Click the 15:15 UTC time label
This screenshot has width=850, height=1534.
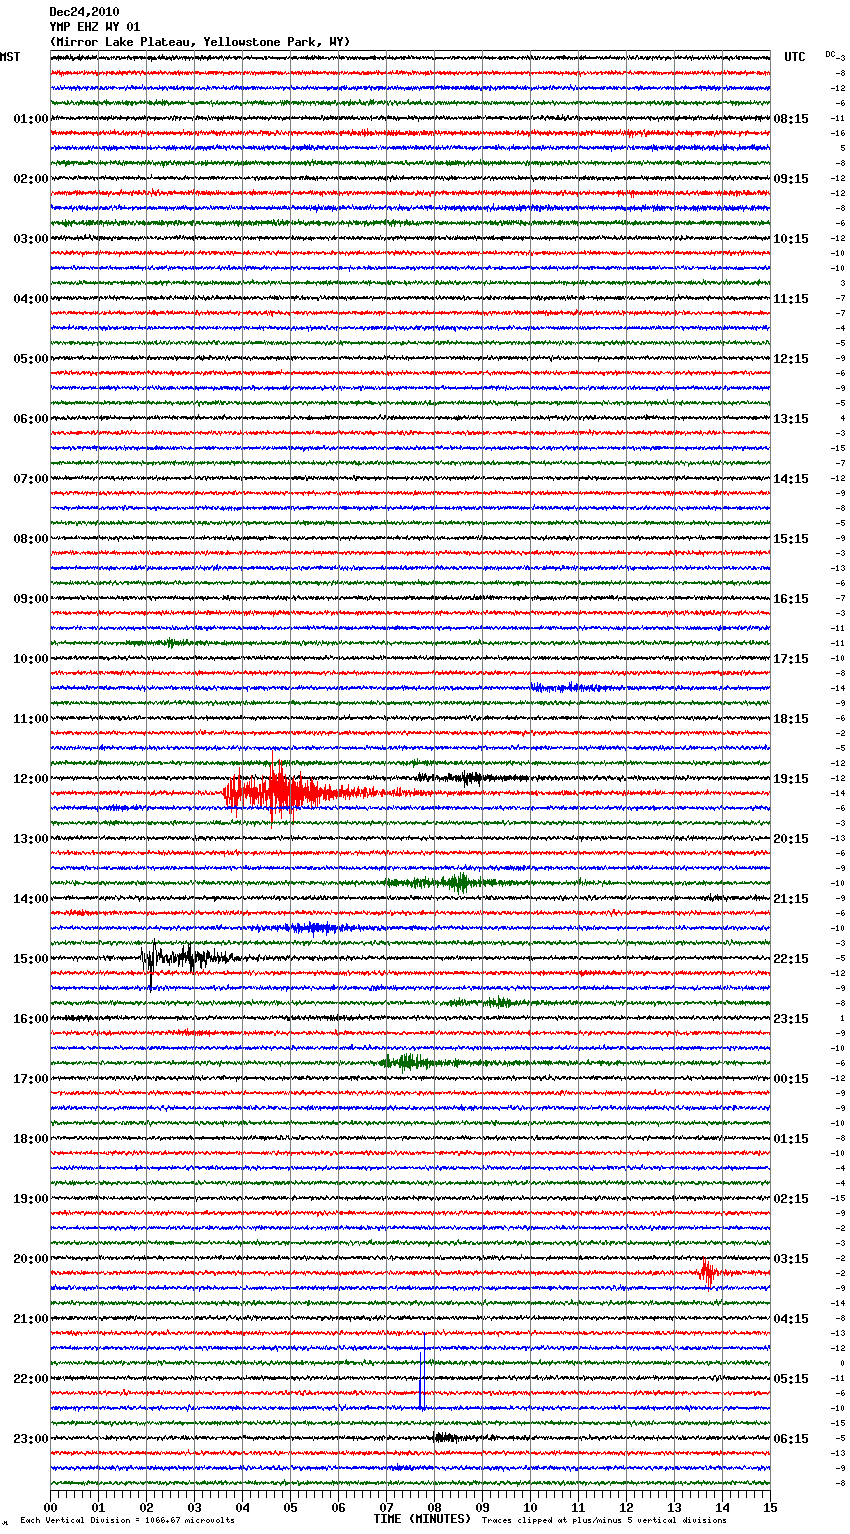click(791, 539)
